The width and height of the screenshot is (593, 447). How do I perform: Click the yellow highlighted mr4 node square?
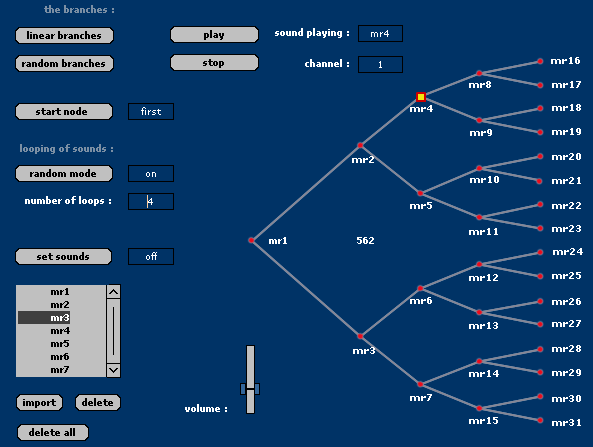click(421, 97)
